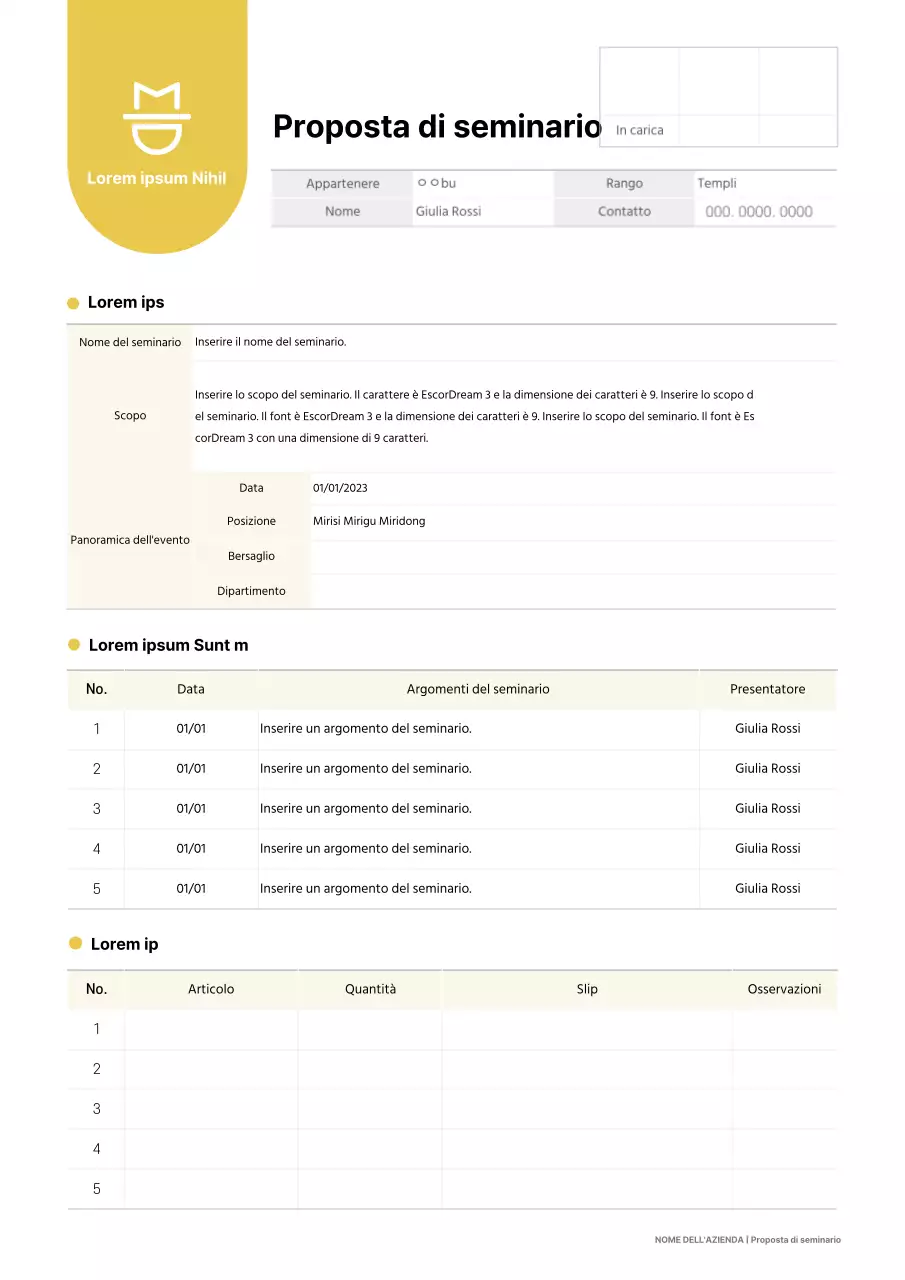Screen dimensions: 905x1280
Task: Click the Posizione value Mirisi Mirigu Miridong
Action: pos(369,521)
